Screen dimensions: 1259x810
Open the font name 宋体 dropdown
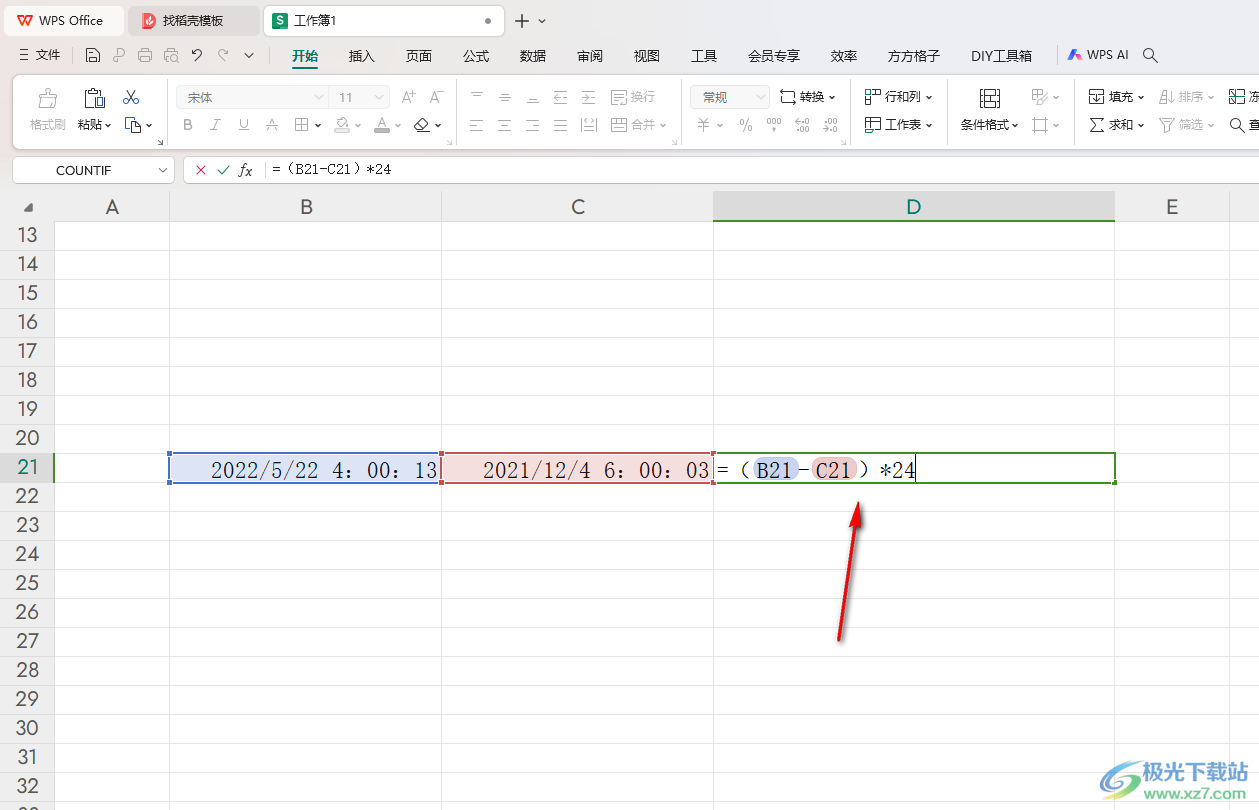319,97
